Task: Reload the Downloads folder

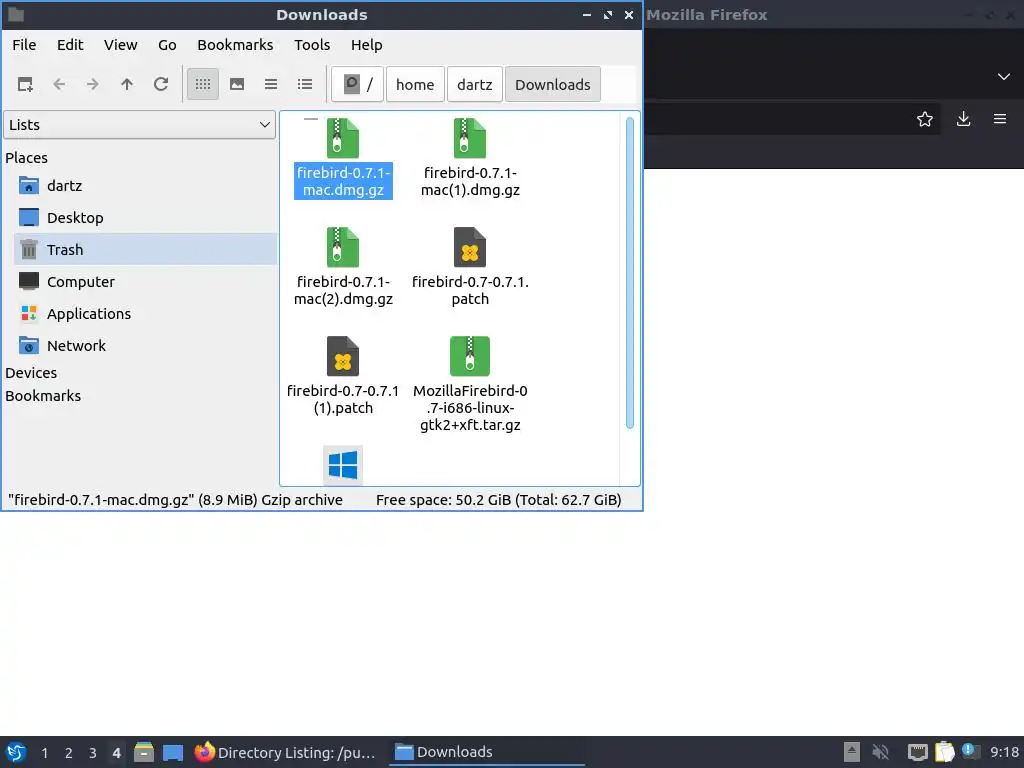Action: point(161,84)
